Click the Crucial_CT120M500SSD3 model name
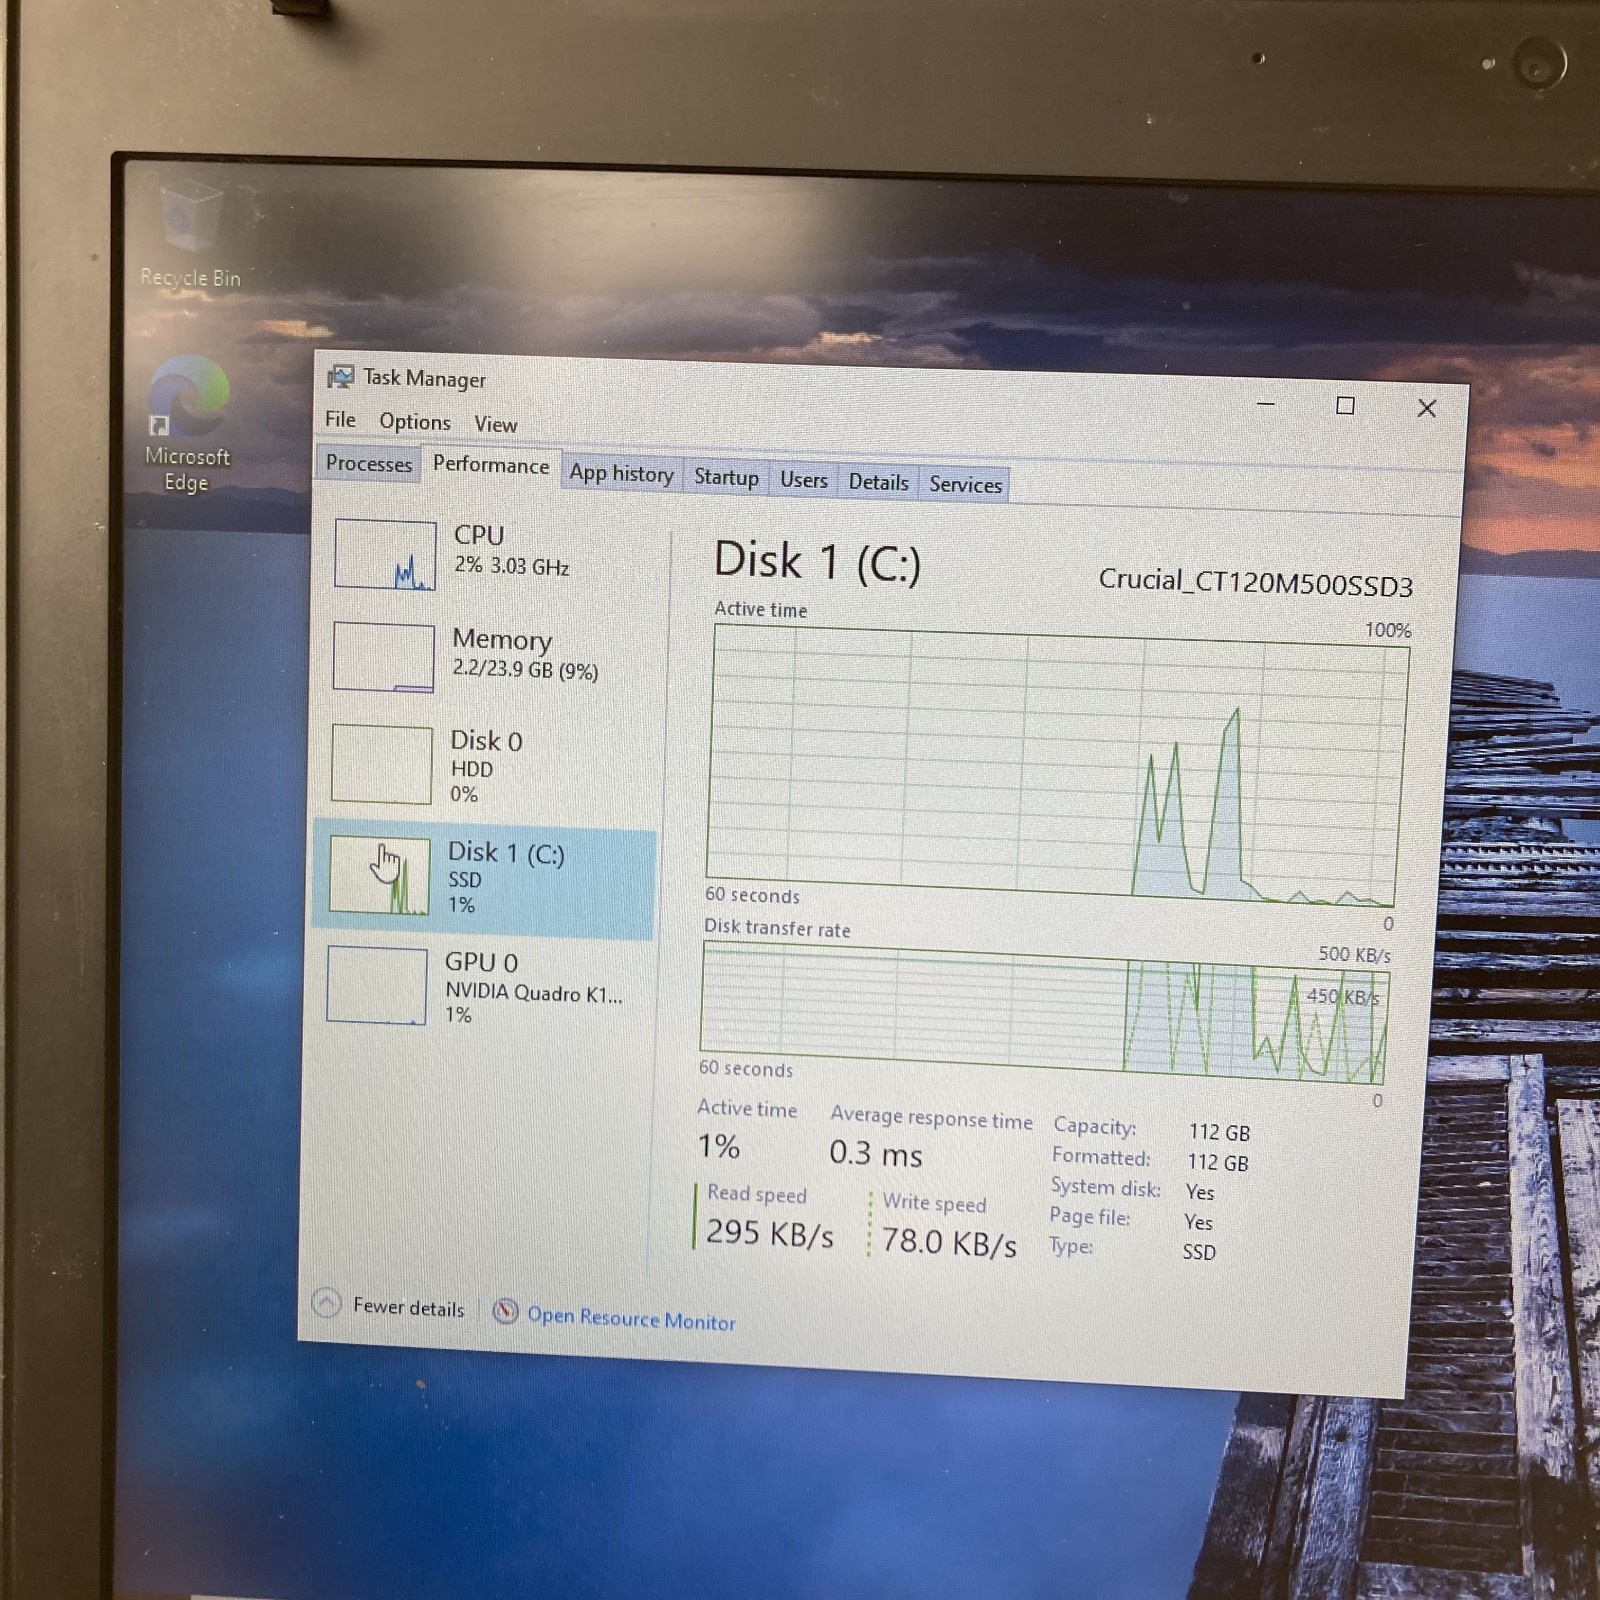 [x=1256, y=582]
